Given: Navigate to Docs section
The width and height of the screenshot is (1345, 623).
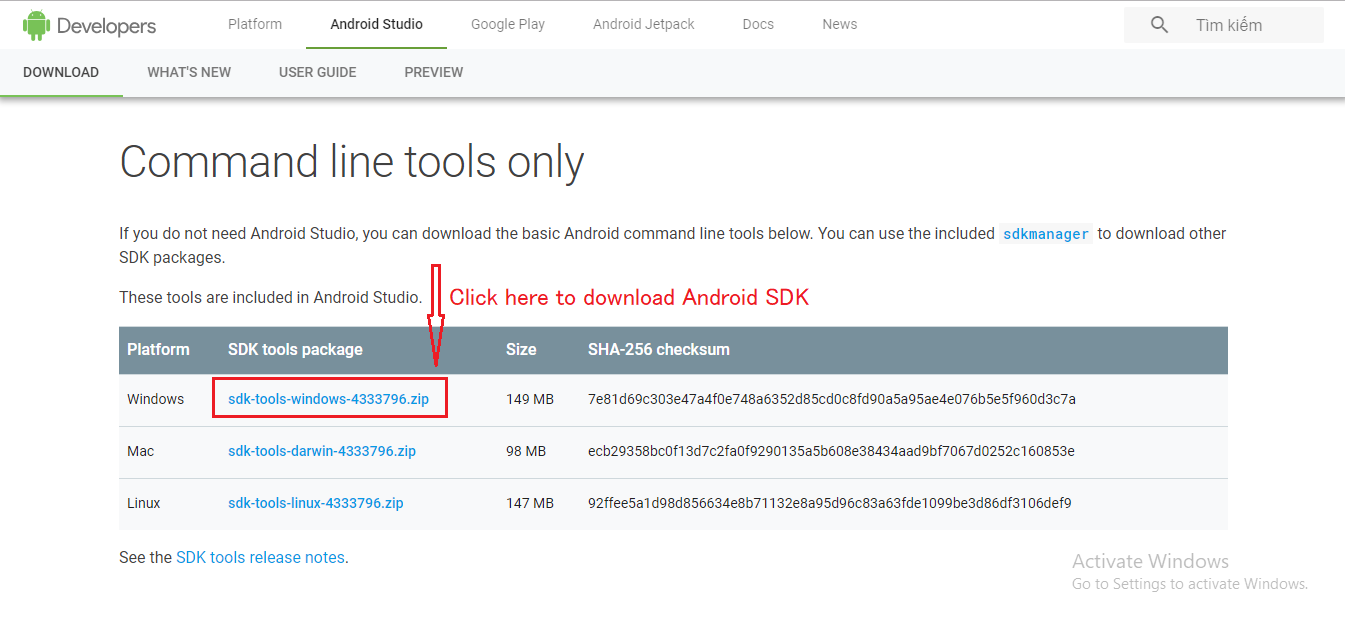Looking at the screenshot, I should (x=758, y=24).
